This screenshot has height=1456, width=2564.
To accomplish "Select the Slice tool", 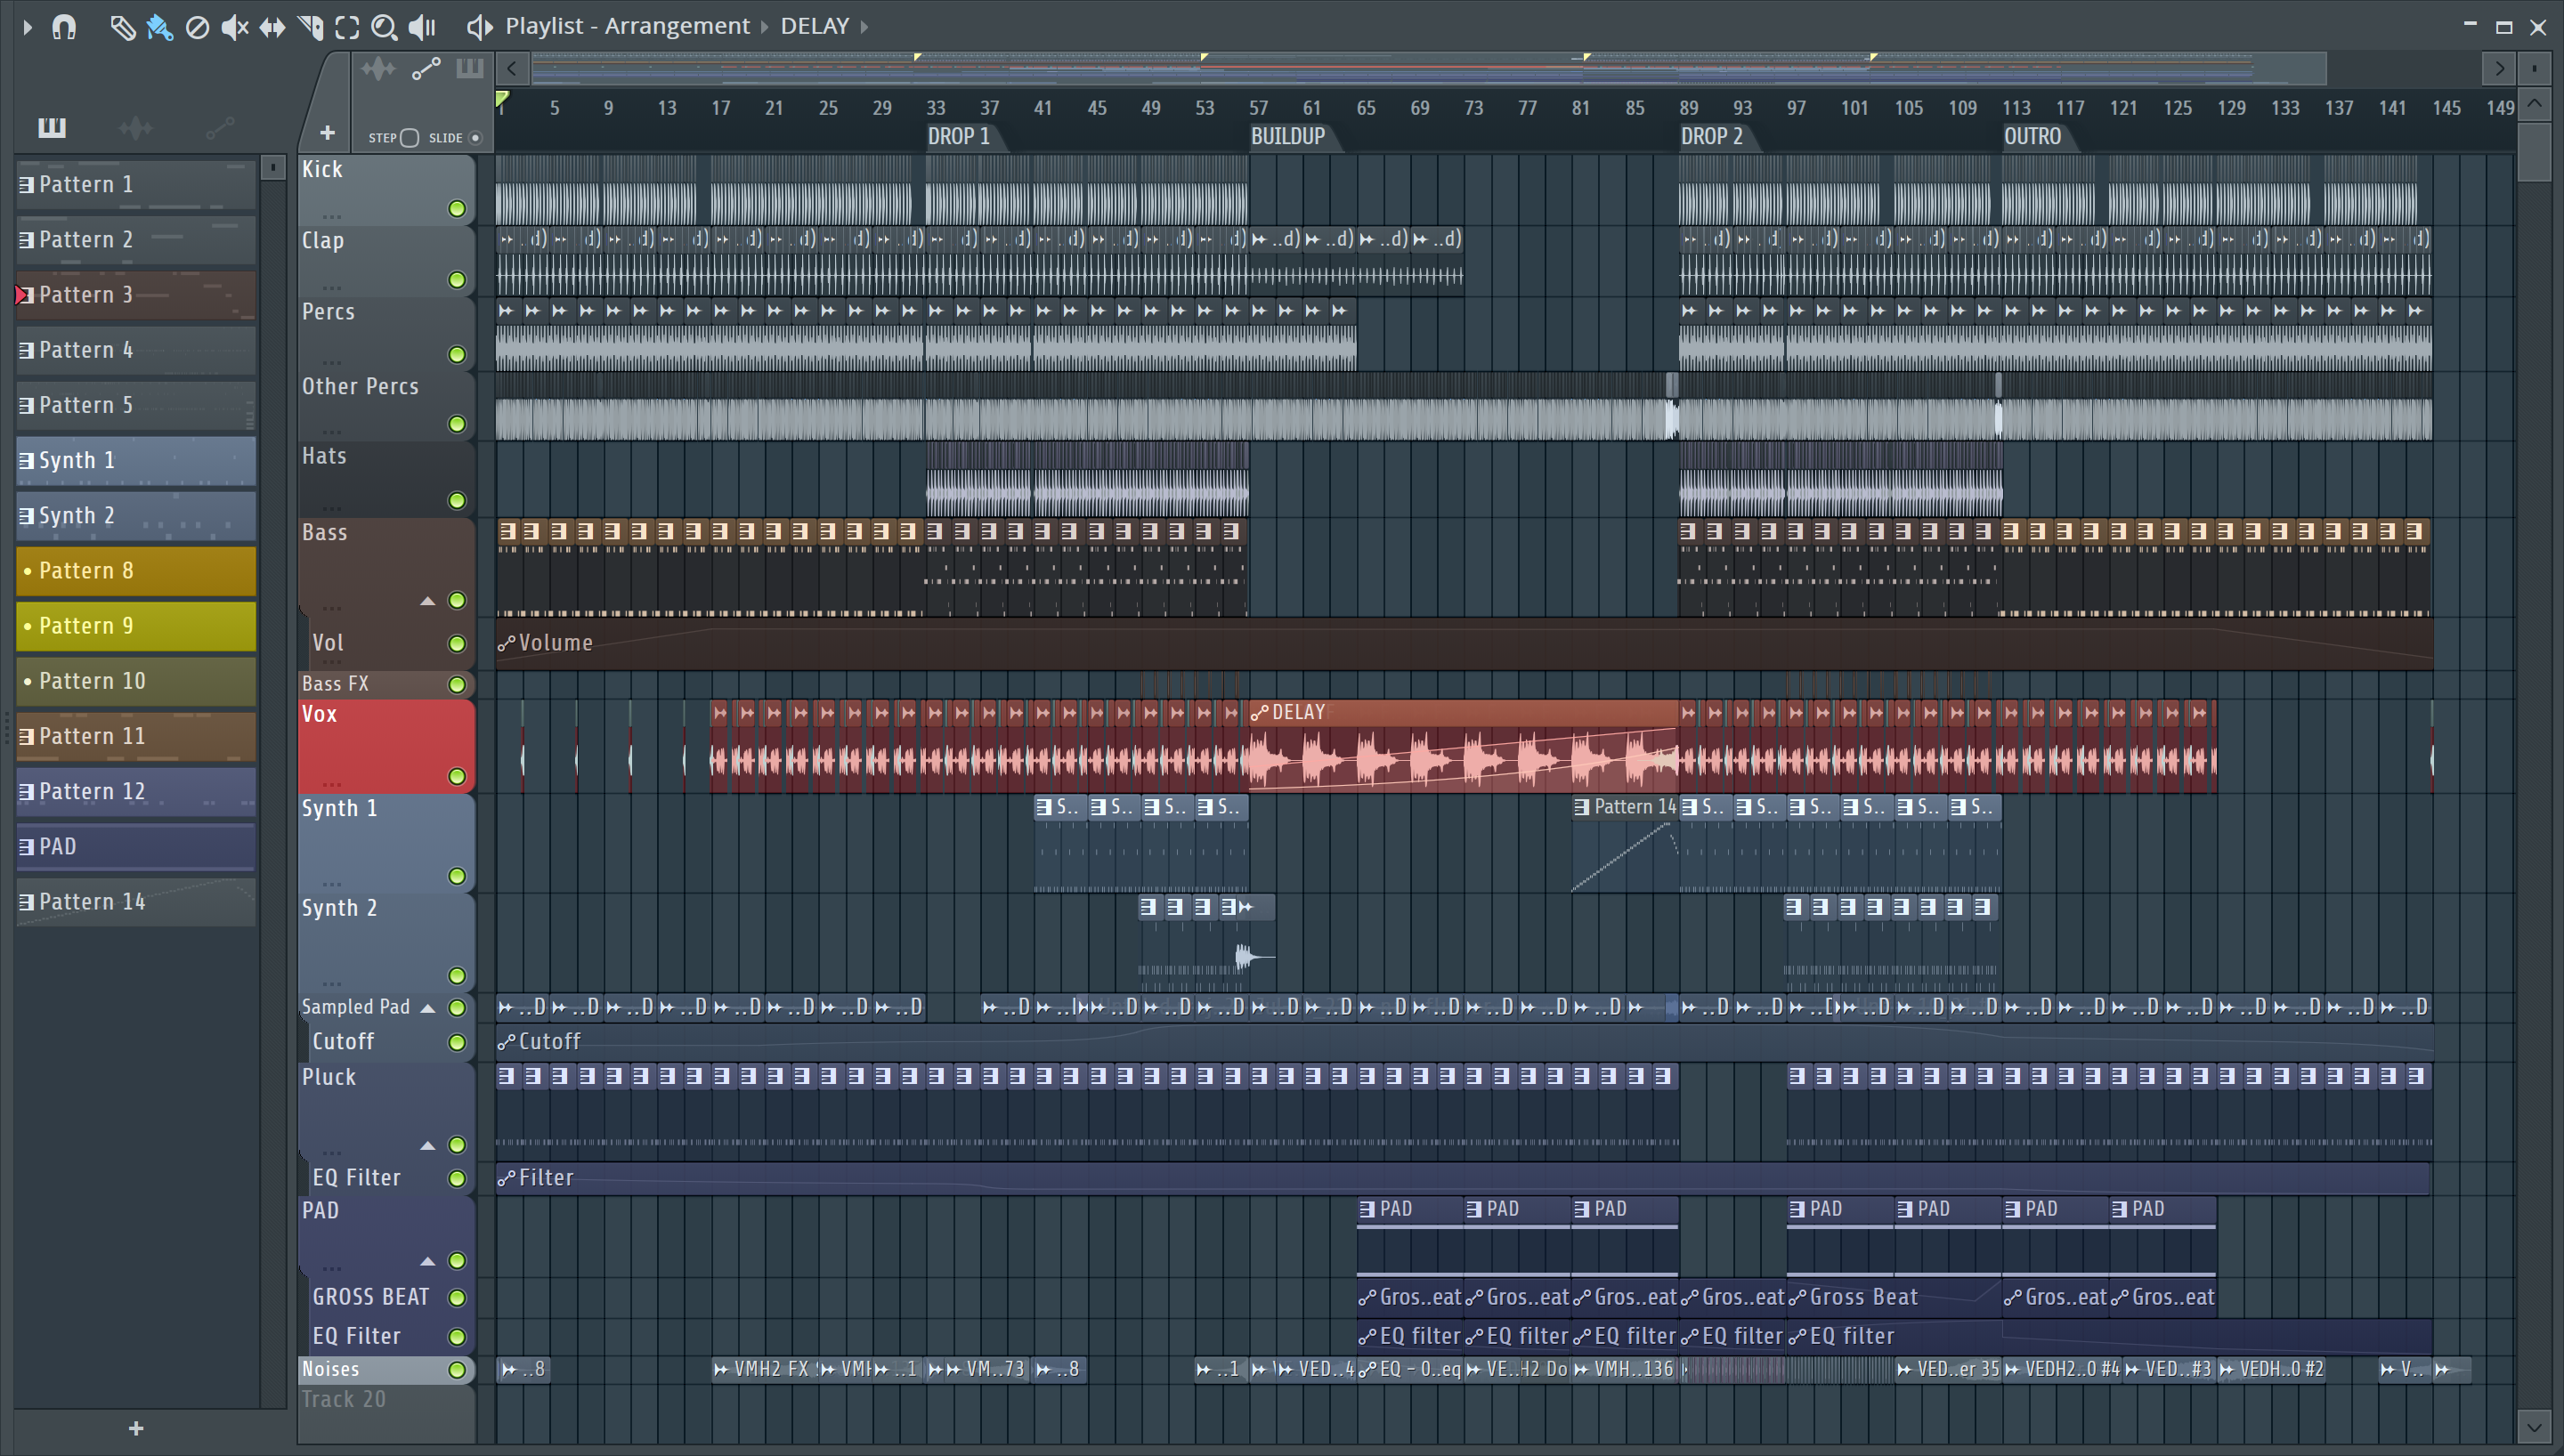I will [x=310, y=27].
